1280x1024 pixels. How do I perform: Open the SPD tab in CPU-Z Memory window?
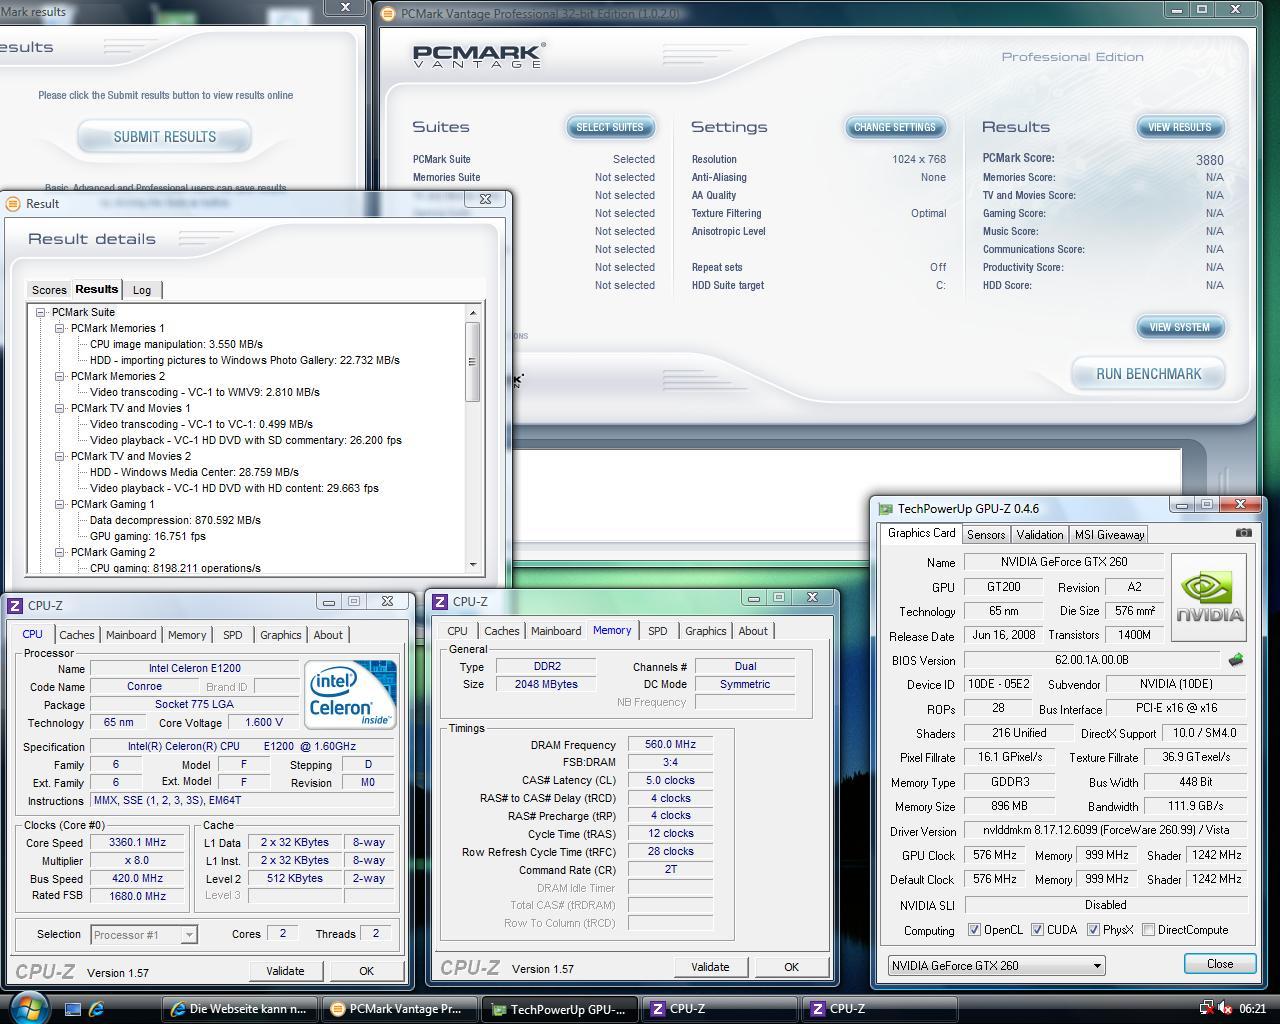pyautogui.click(x=657, y=631)
